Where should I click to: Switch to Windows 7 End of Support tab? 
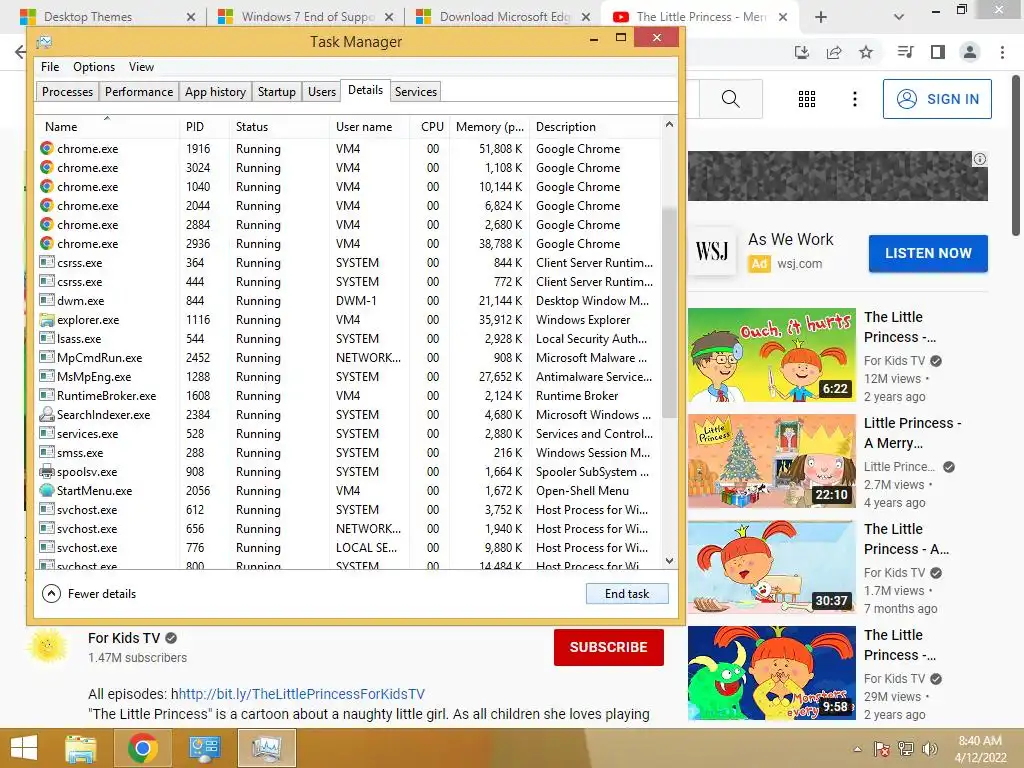pos(307,17)
